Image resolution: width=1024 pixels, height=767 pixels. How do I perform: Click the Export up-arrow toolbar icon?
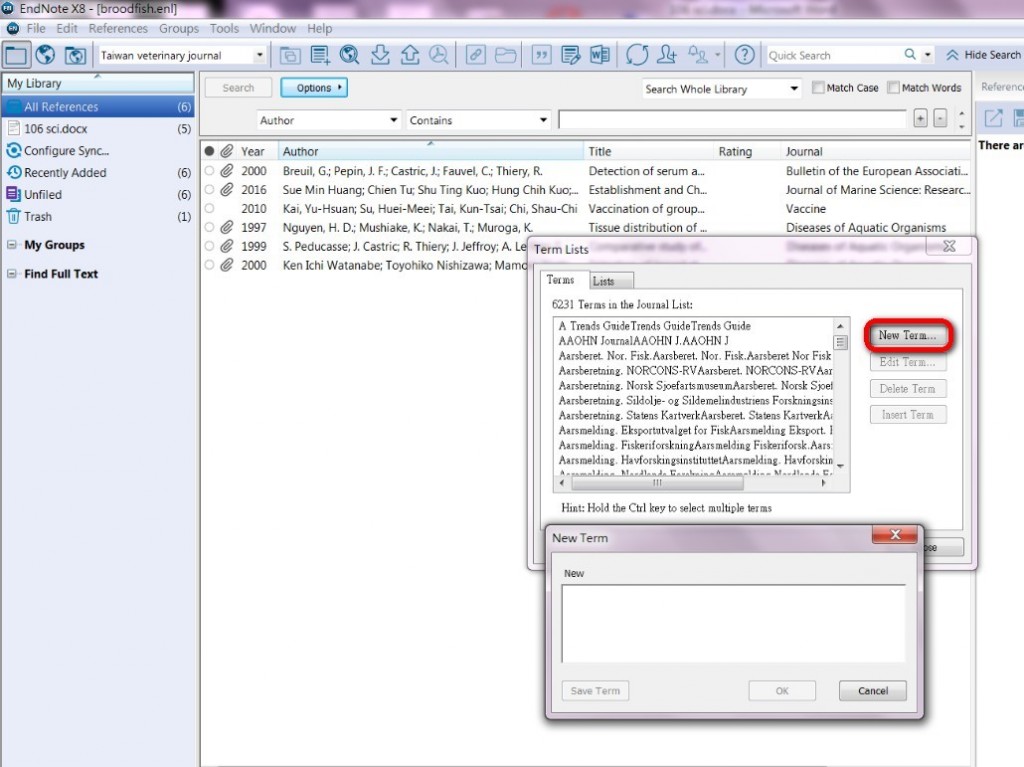pyautogui.click(x=409, y=55)
